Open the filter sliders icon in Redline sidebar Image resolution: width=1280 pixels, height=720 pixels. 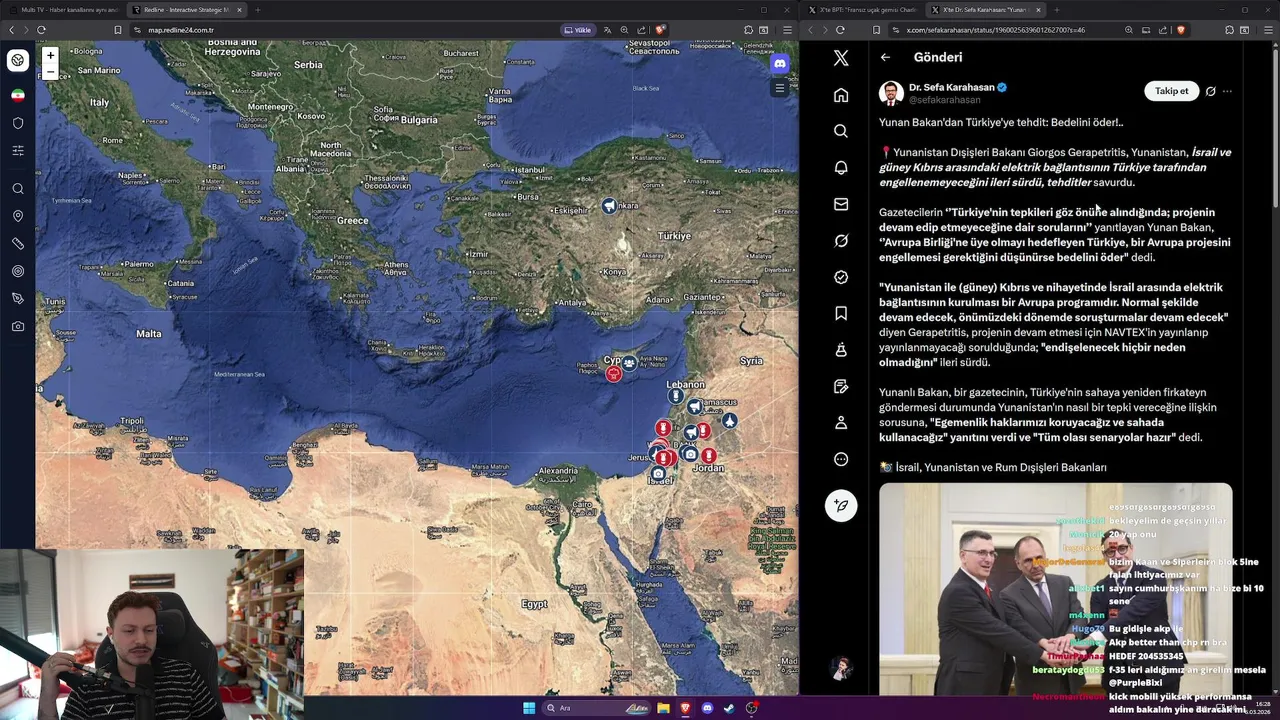[x=18, y=151]
